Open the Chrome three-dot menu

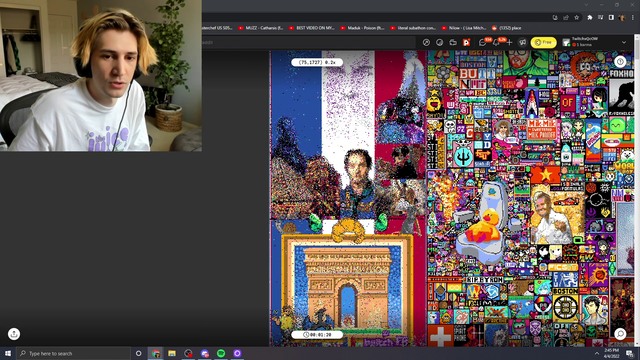tap(633, 18)
